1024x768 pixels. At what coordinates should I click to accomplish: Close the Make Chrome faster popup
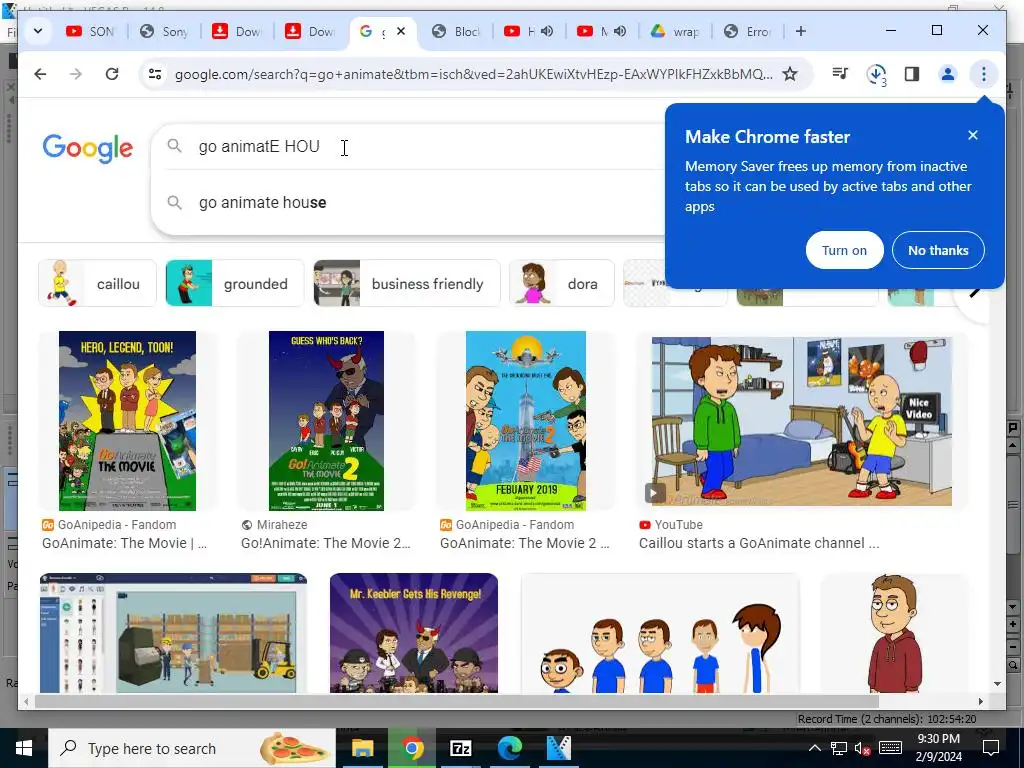(x=973, y=135)
